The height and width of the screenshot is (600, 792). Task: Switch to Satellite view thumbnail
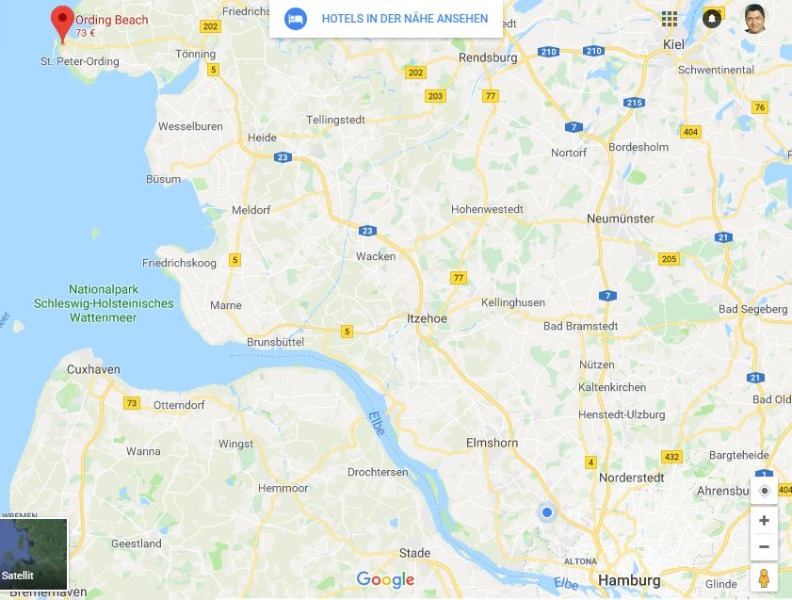pyautogui.click(x=33, y=554)
